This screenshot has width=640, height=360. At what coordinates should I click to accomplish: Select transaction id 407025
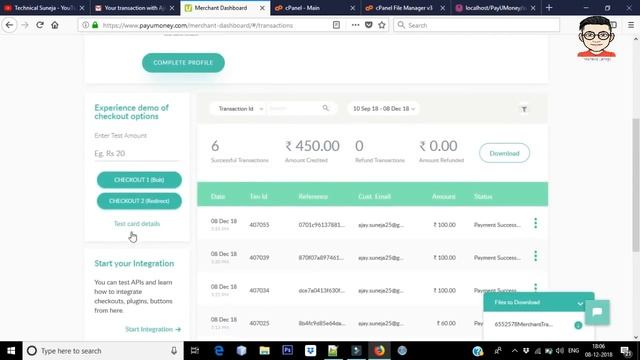click(x=259, y=323)
